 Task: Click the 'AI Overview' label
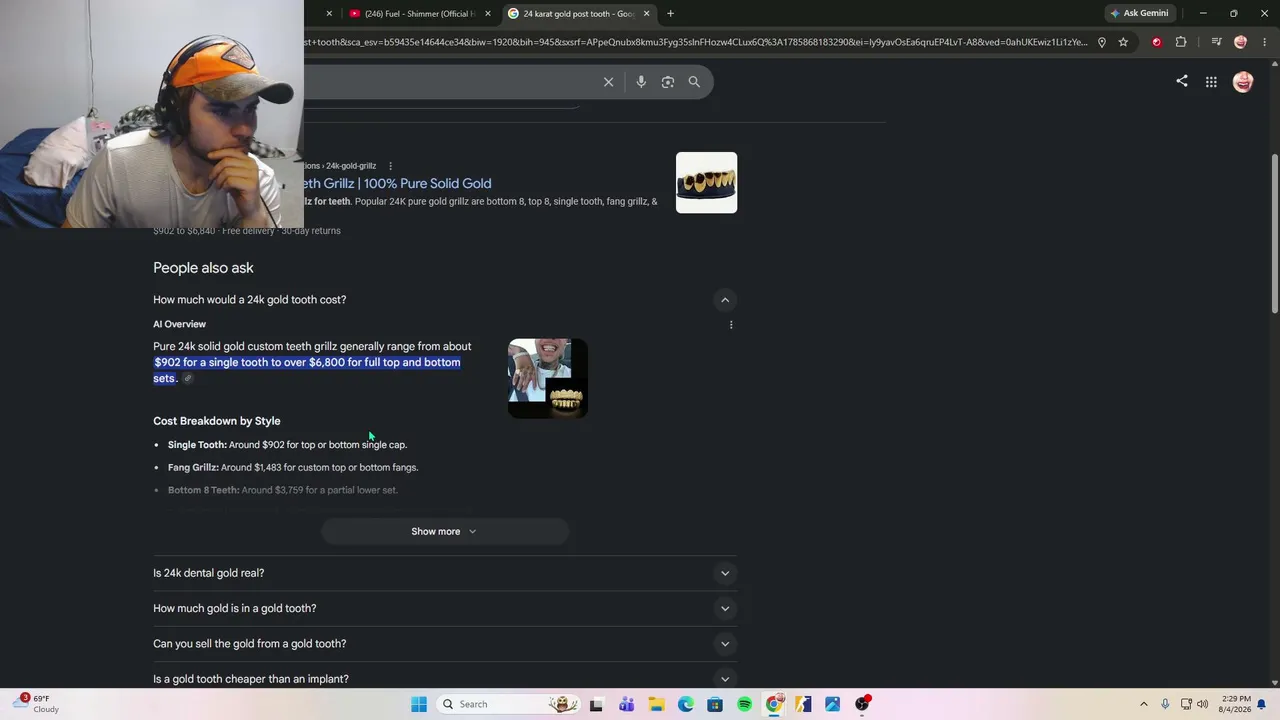click(x=179, y=324)
